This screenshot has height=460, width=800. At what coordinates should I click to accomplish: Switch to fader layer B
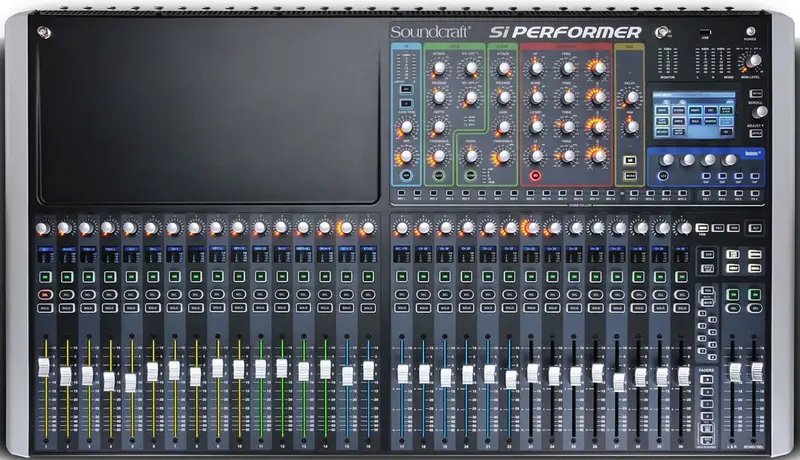pyautogui.click(x=707, y=392)
